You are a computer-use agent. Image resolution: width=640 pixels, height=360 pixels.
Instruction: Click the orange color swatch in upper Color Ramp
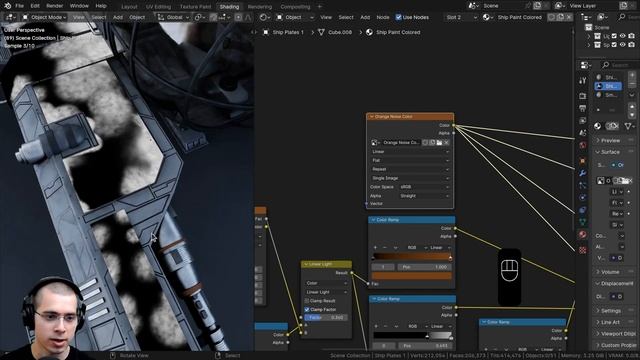(x=411, y=276)
